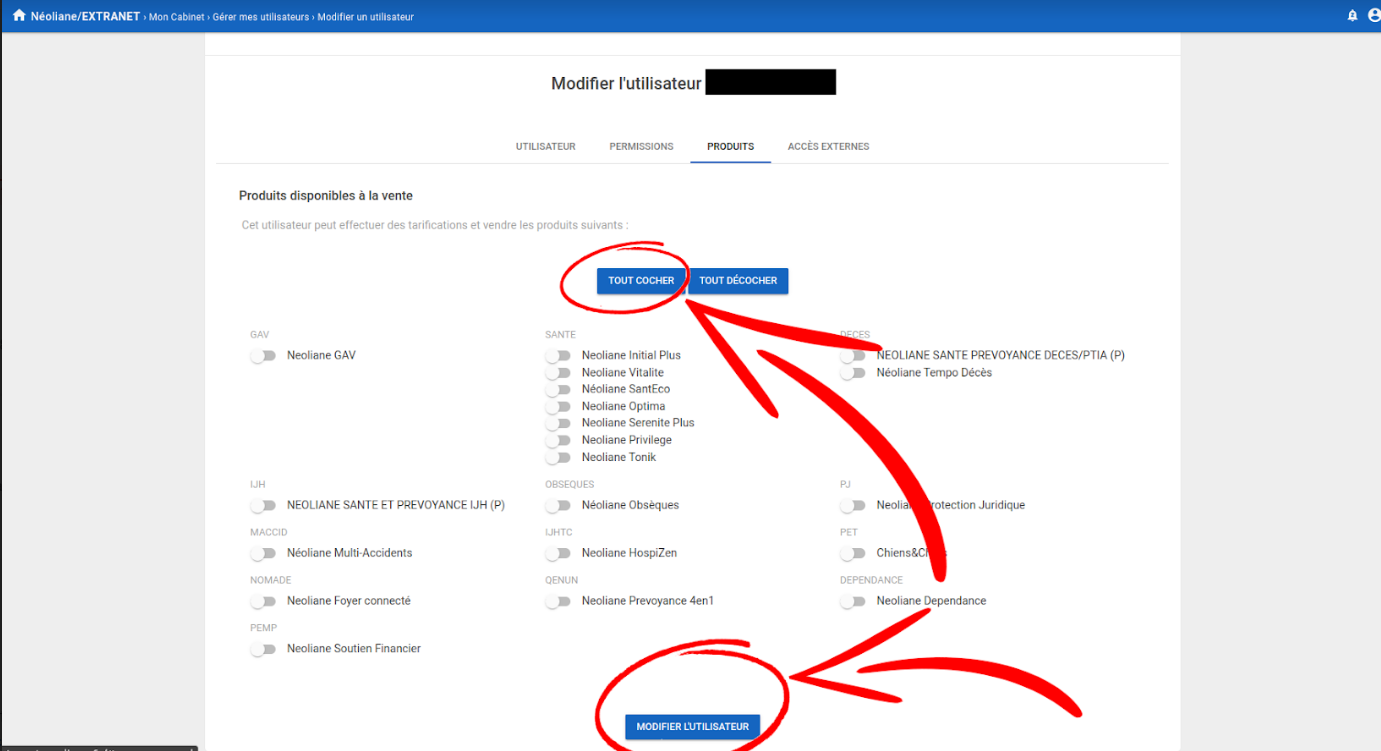Enable Néoliane Obsèques product toggle
The width and height of the screenshot is (1381, 751).
558,506
